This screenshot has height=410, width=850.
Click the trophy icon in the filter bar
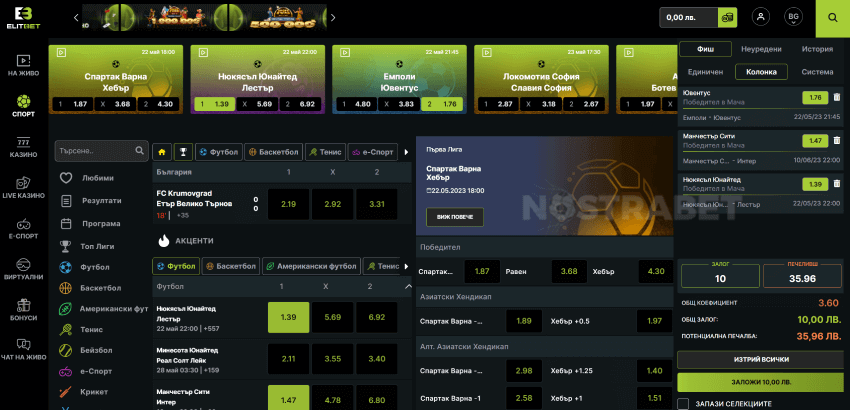coord(183,152)
